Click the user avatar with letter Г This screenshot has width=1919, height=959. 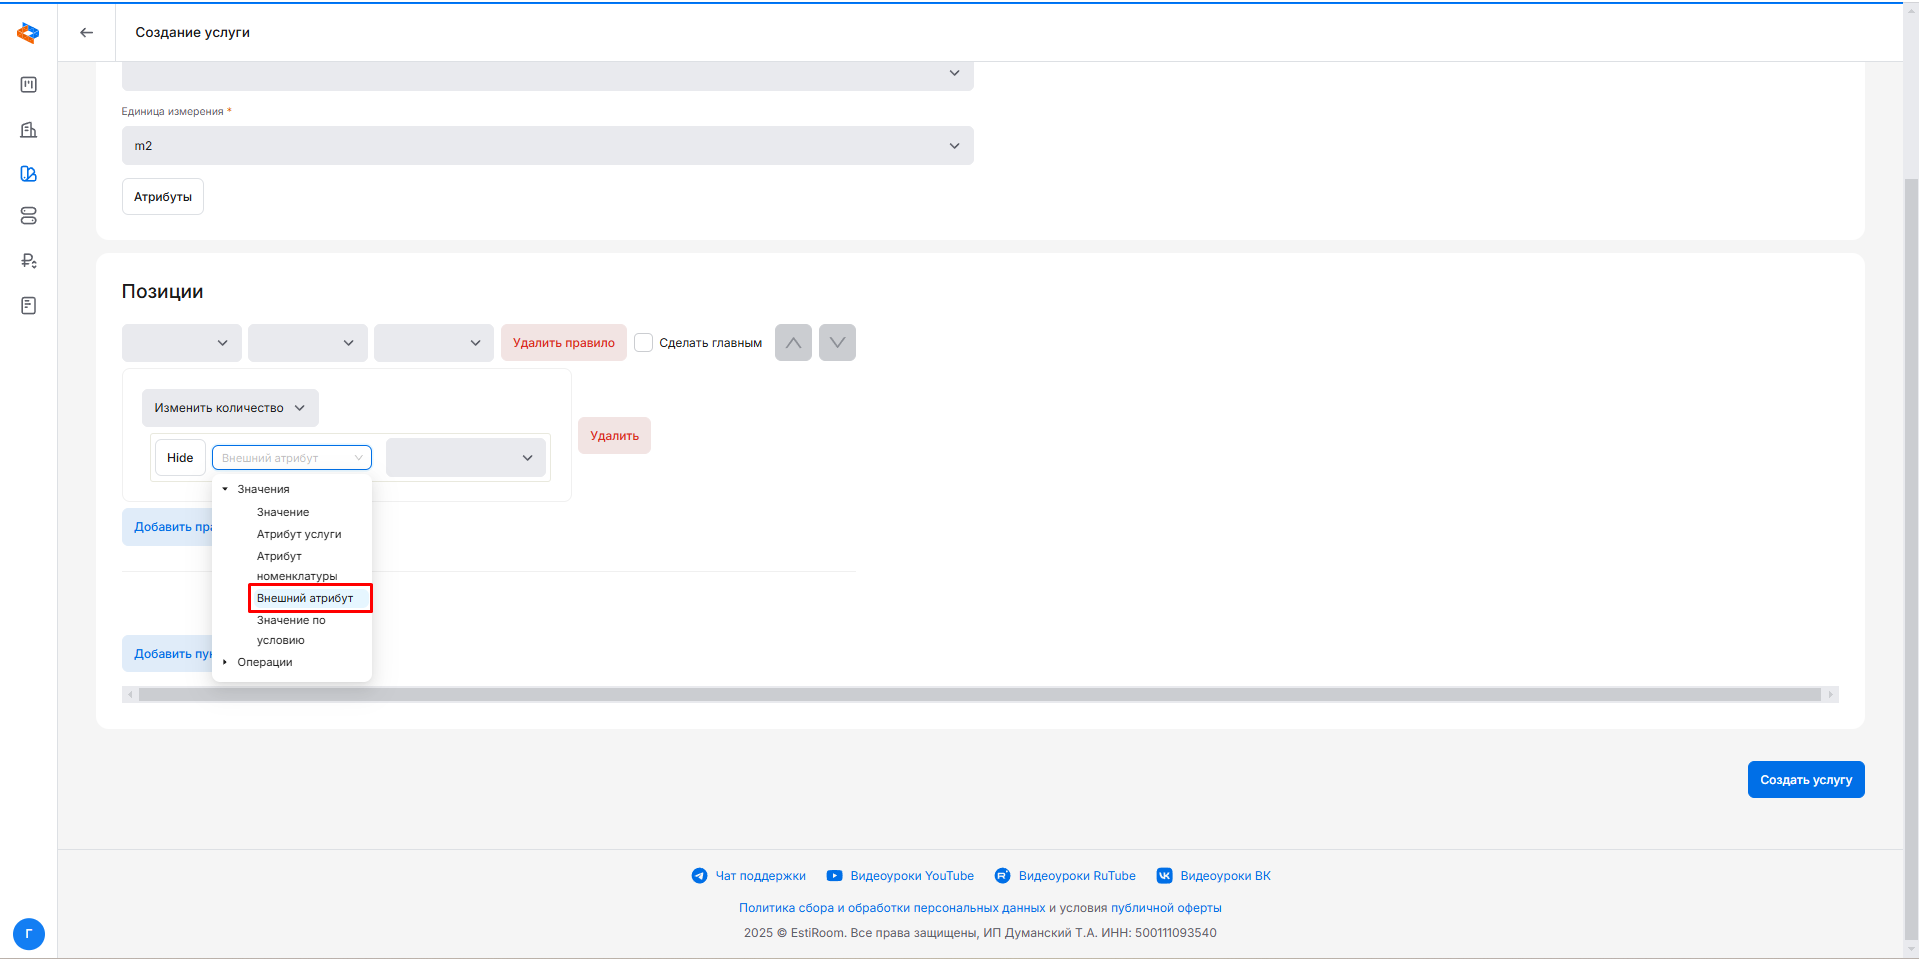click(29, 934)
